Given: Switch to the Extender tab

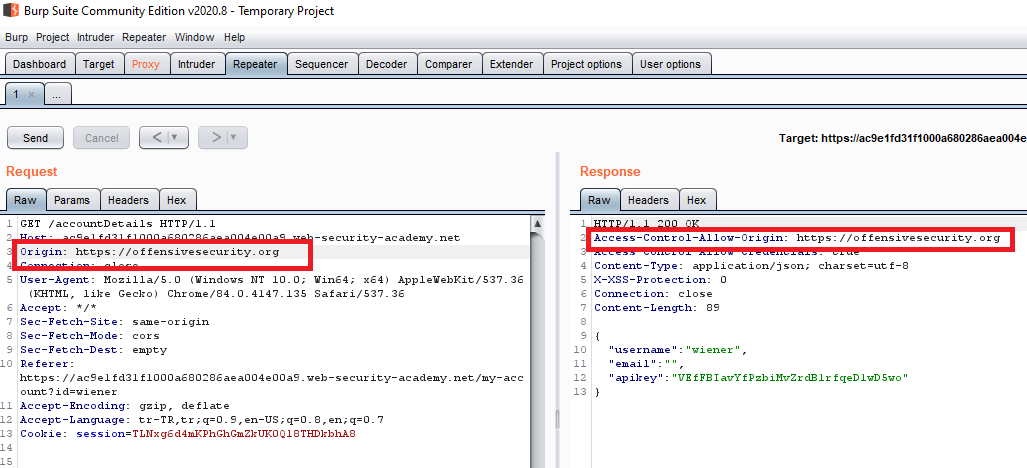Looking at the screenshot, I should click(512, 64).
